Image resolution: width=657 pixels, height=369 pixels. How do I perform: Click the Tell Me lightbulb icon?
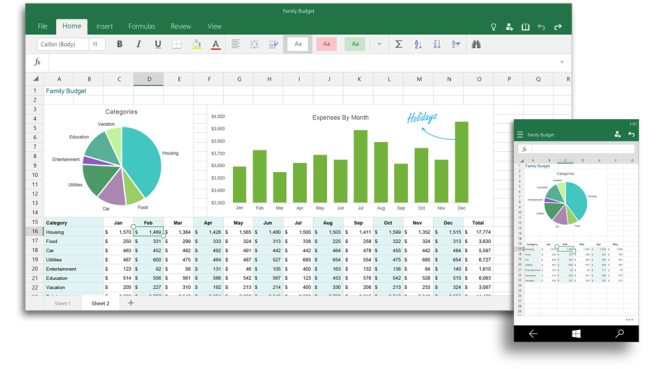tap(494, 27)
